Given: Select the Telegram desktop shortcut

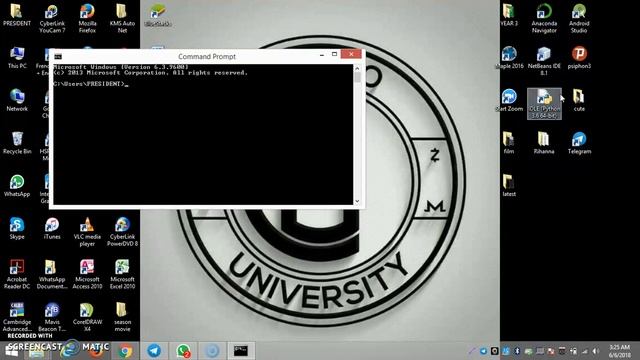Looking at the screenshot, I should click(579, 143).
